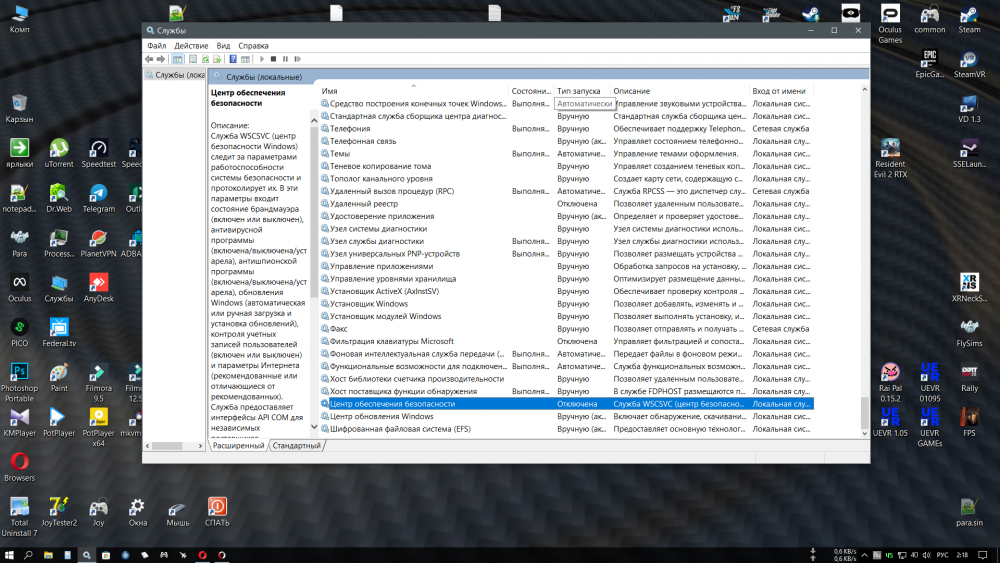Screen dimensions: 1000x563
Task: Open the Действие menu
Action: 191,45
